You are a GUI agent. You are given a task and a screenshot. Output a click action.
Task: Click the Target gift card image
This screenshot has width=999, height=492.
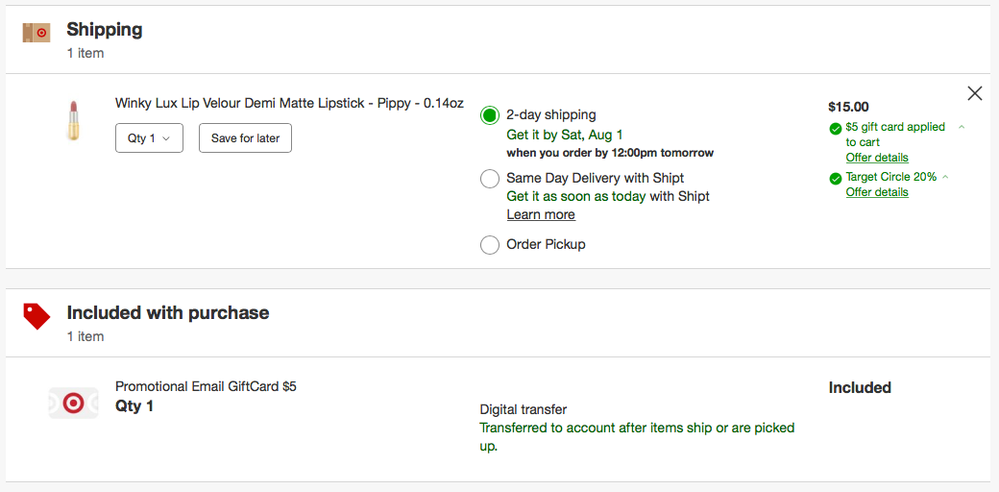pyautogui.click(x=73, y=402)
